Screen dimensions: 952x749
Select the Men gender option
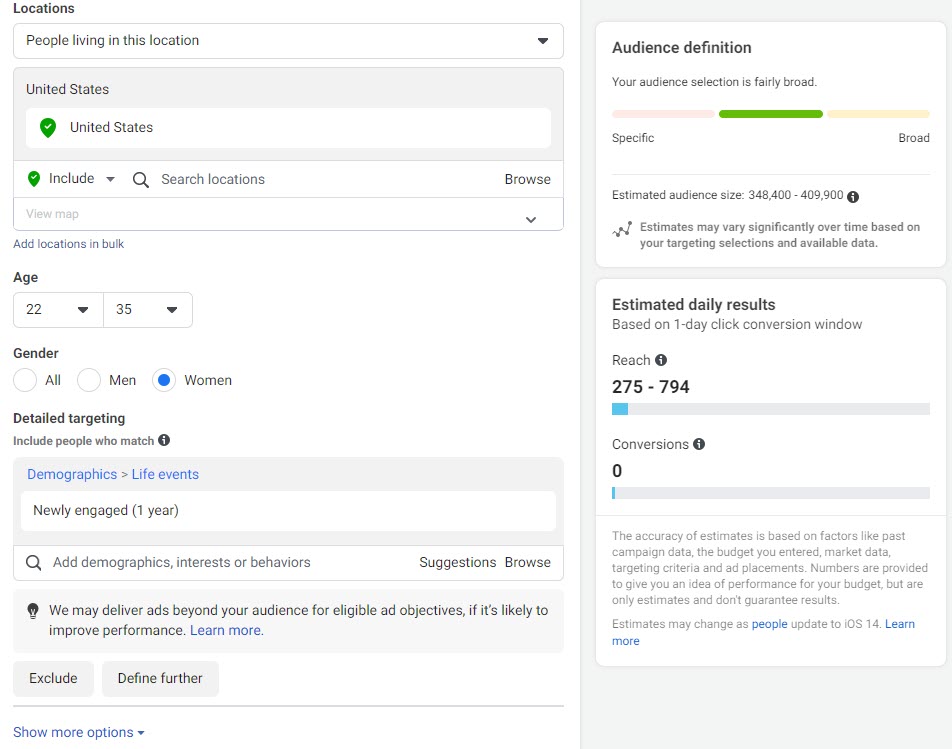coord(89,381)
